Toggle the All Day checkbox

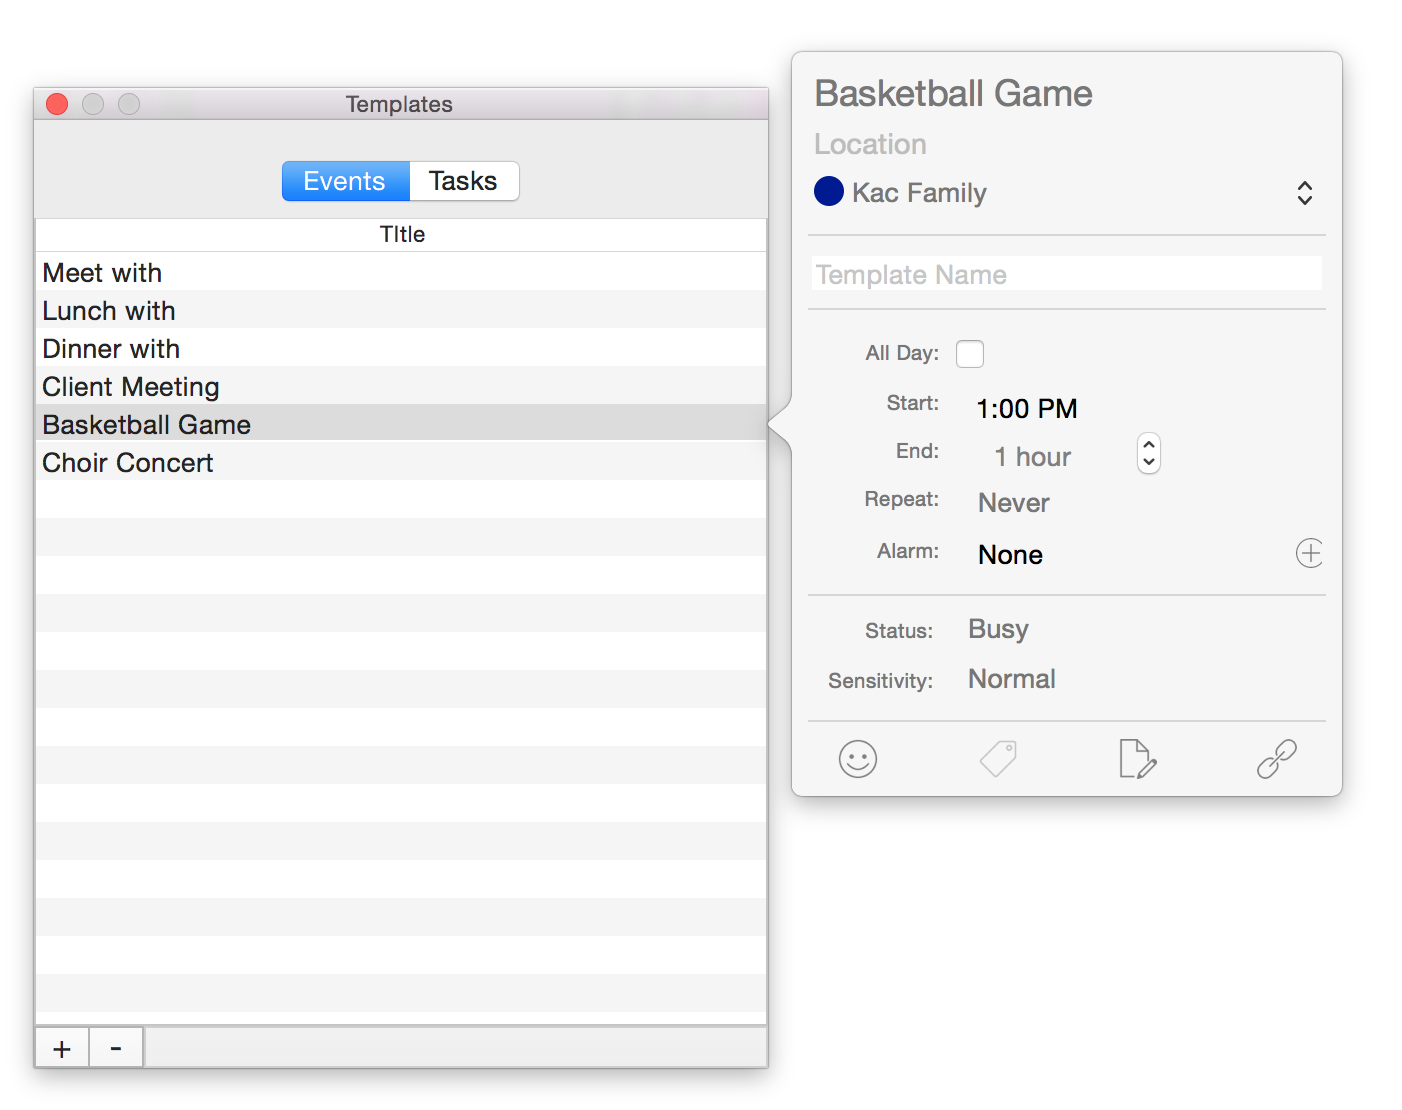click(969, 354)
